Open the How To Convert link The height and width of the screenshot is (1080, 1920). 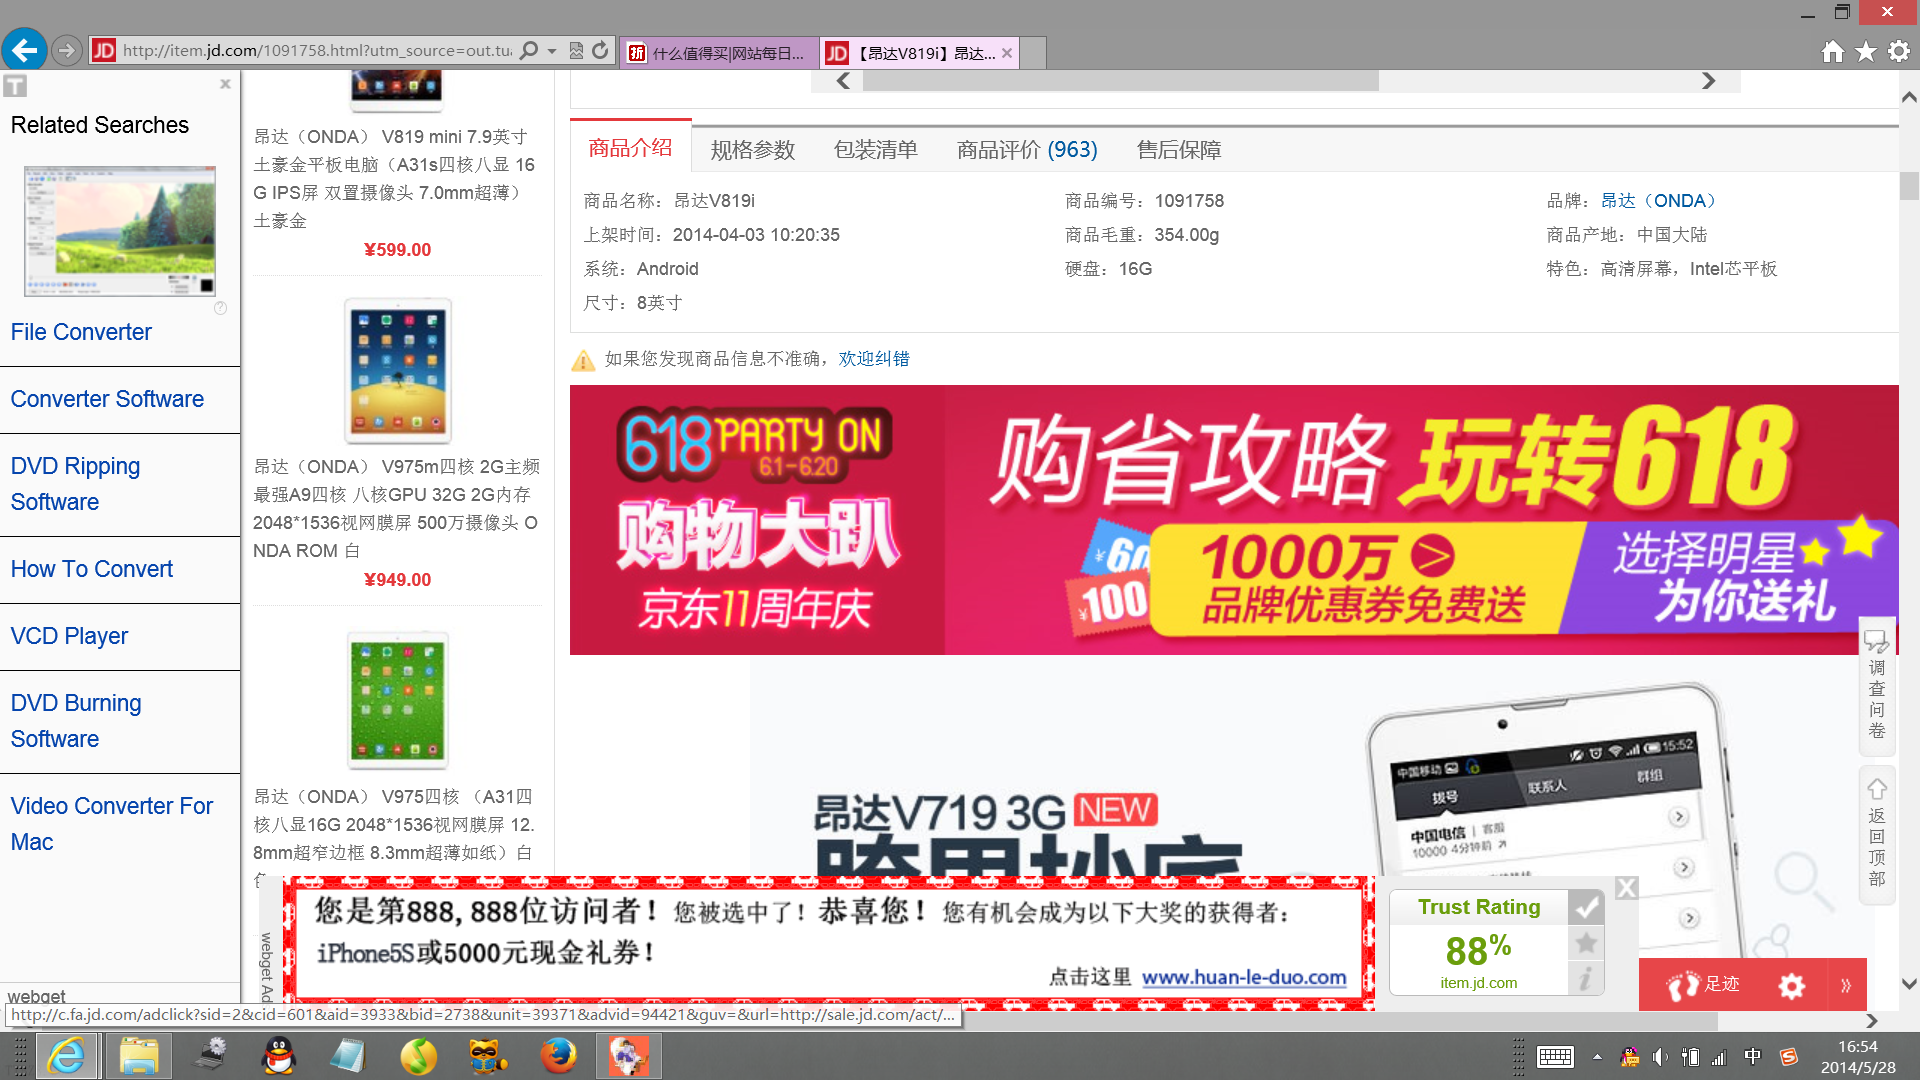coord(92,569)
